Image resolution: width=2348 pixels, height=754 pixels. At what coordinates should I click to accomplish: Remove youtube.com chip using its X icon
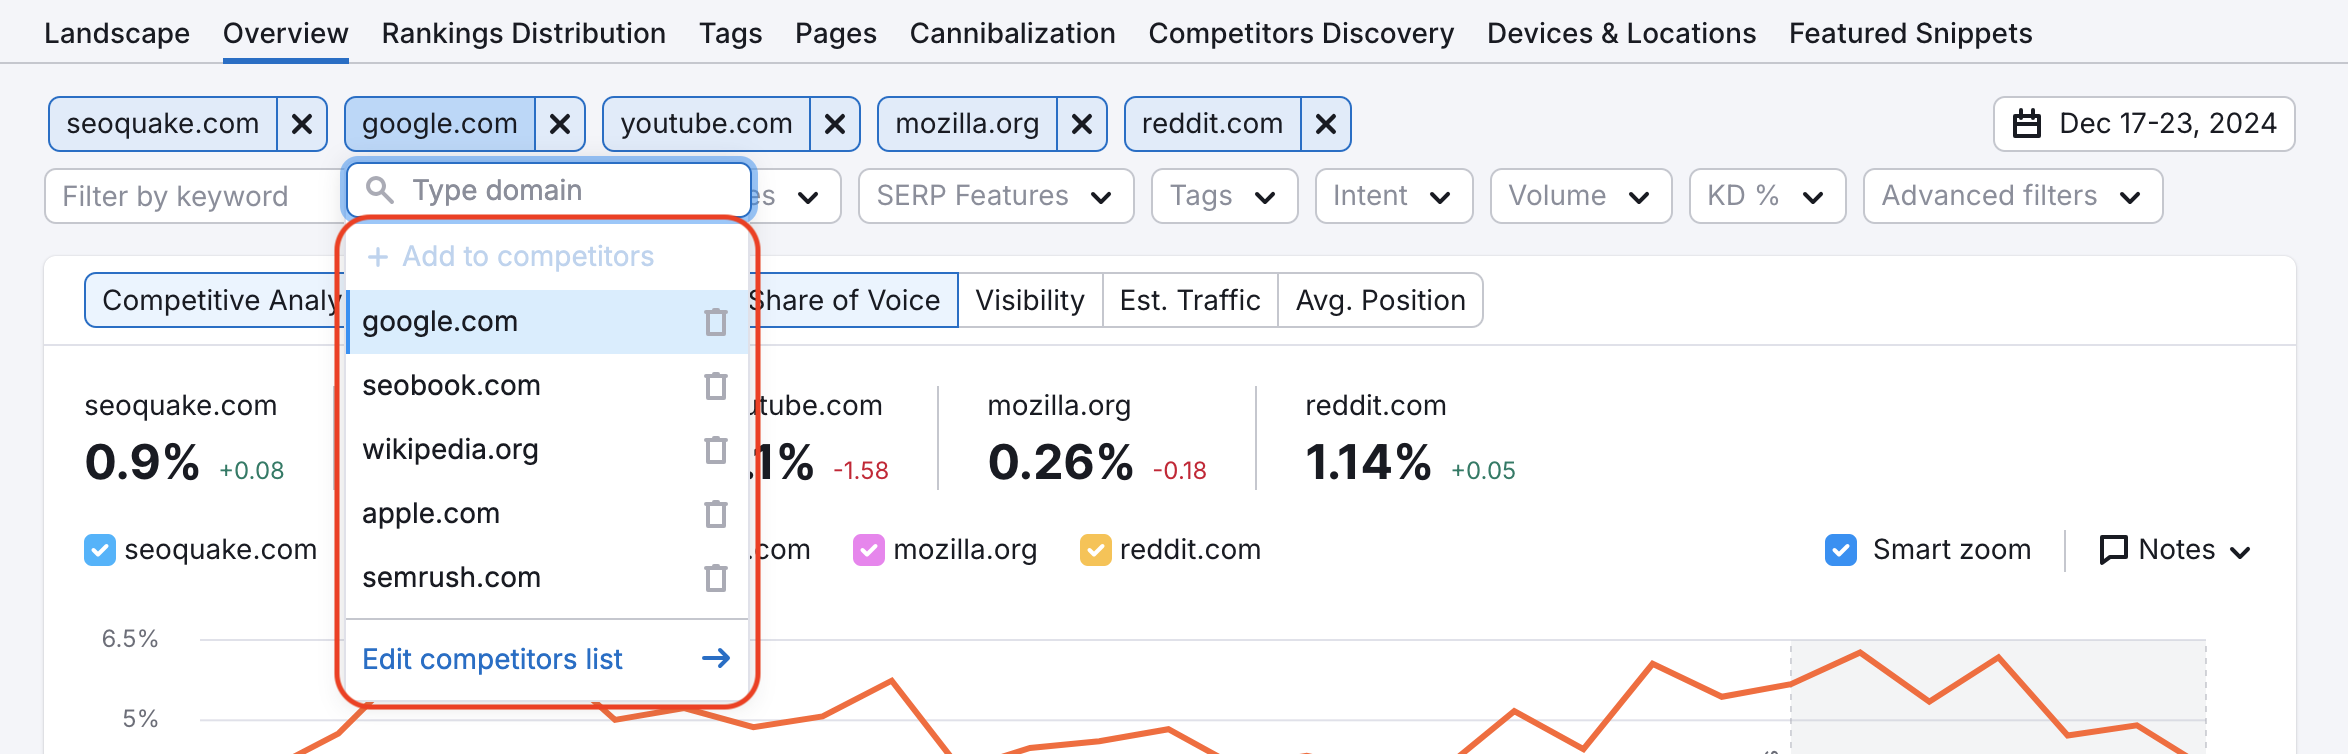tap(835, 124)
